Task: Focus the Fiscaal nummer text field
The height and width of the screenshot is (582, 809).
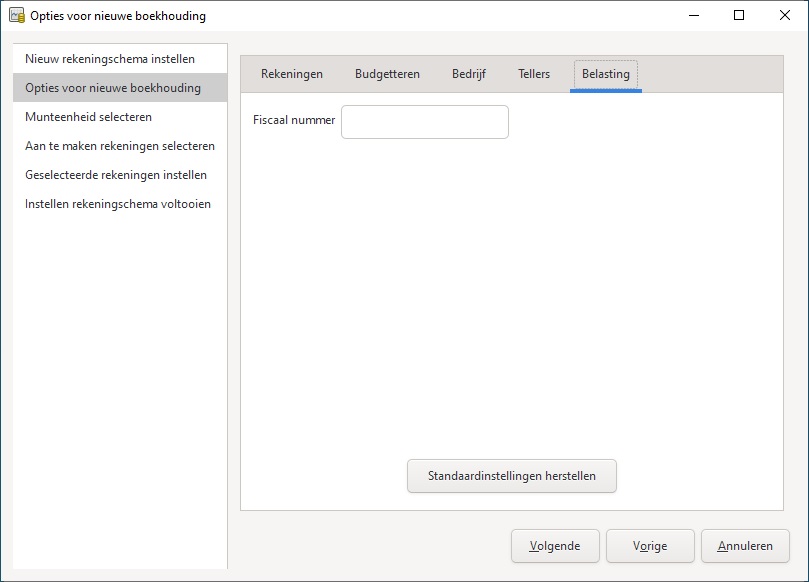Action: [425, 122]
